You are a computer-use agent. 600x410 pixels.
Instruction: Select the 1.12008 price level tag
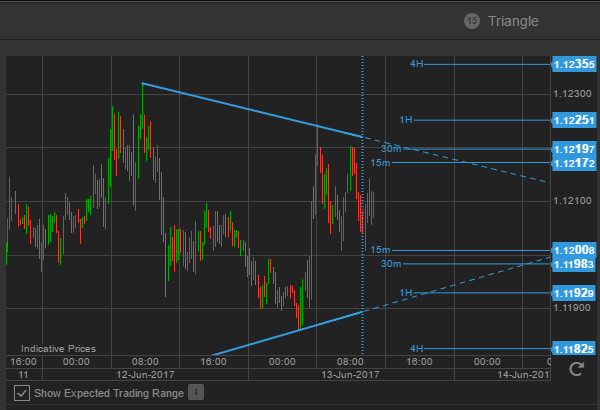click(x=573, y=250)
